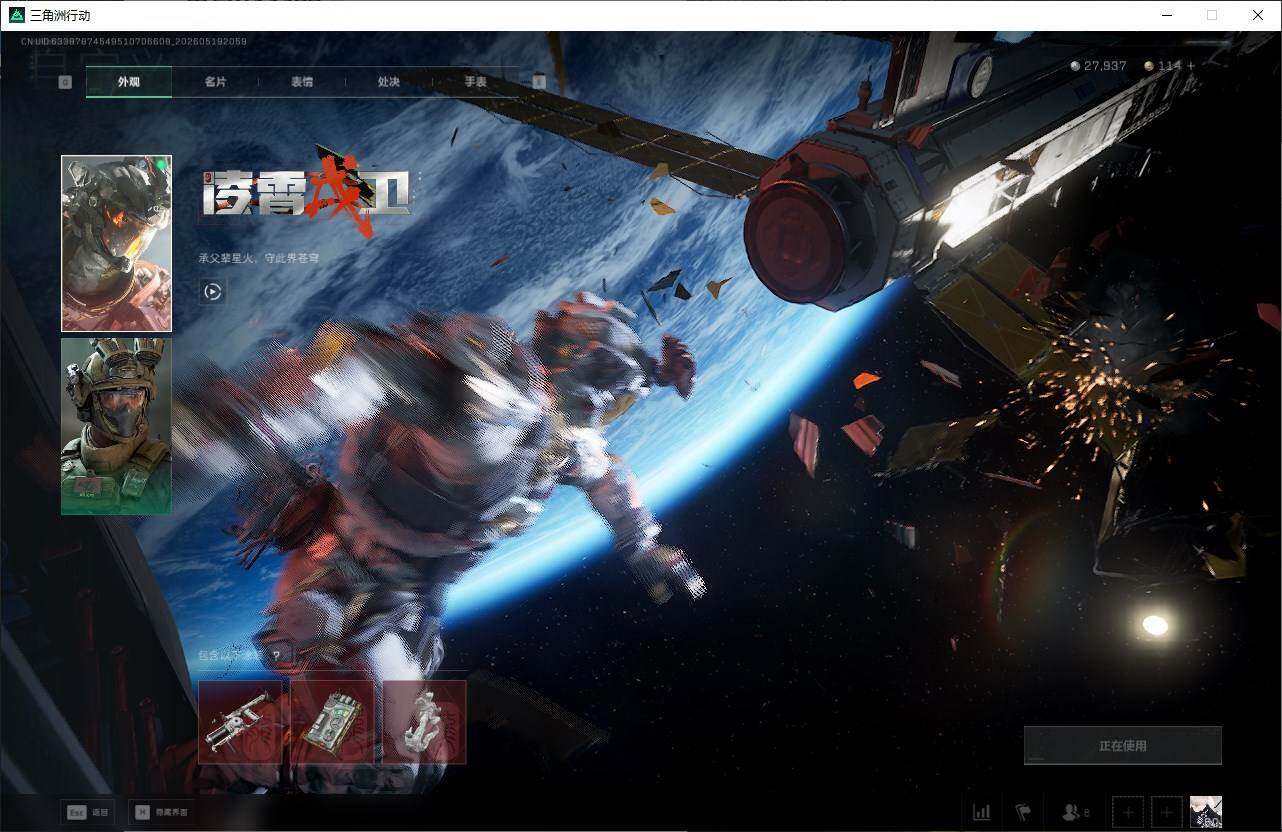Screen dimensions: 1282x832
Task: Click the first empty squad slot plus
Action: (x=1128, y=812)
